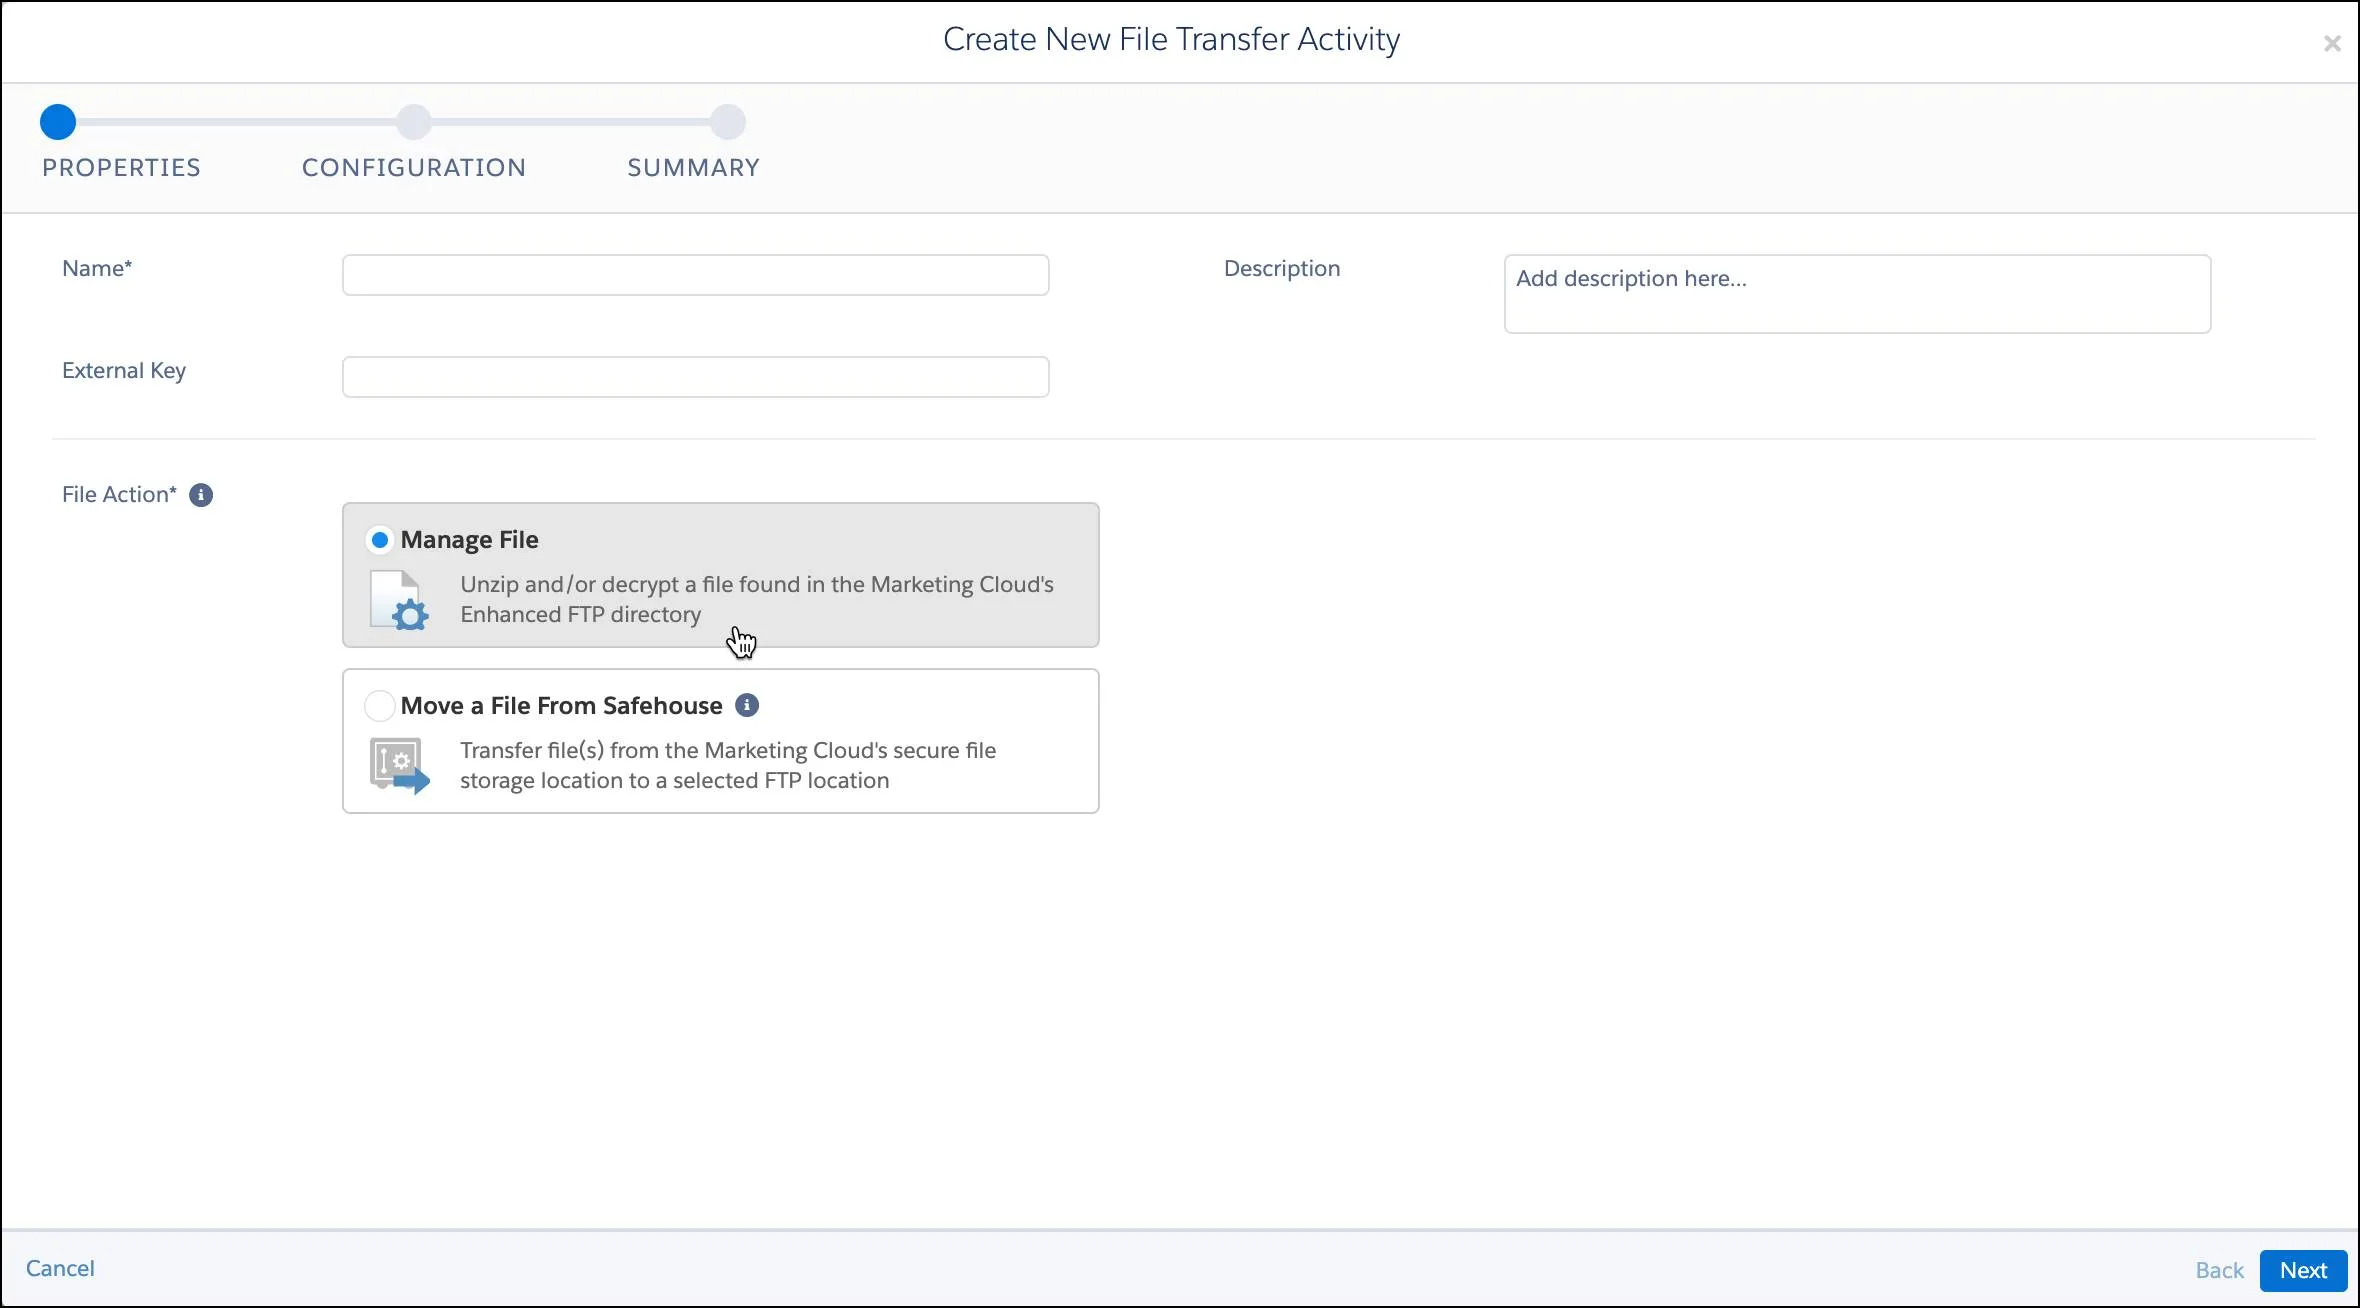Click the External Key input field
Image resolution: width=2360 pixels, height=1308 pixels.
coord(694,377)
